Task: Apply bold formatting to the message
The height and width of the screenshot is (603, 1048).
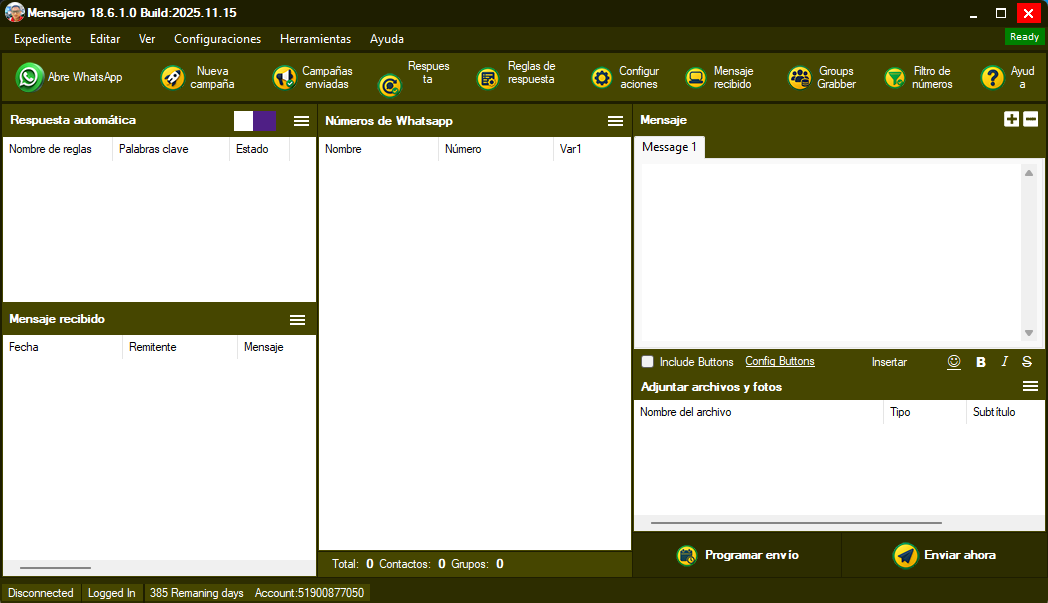Action: coord(980,362)
